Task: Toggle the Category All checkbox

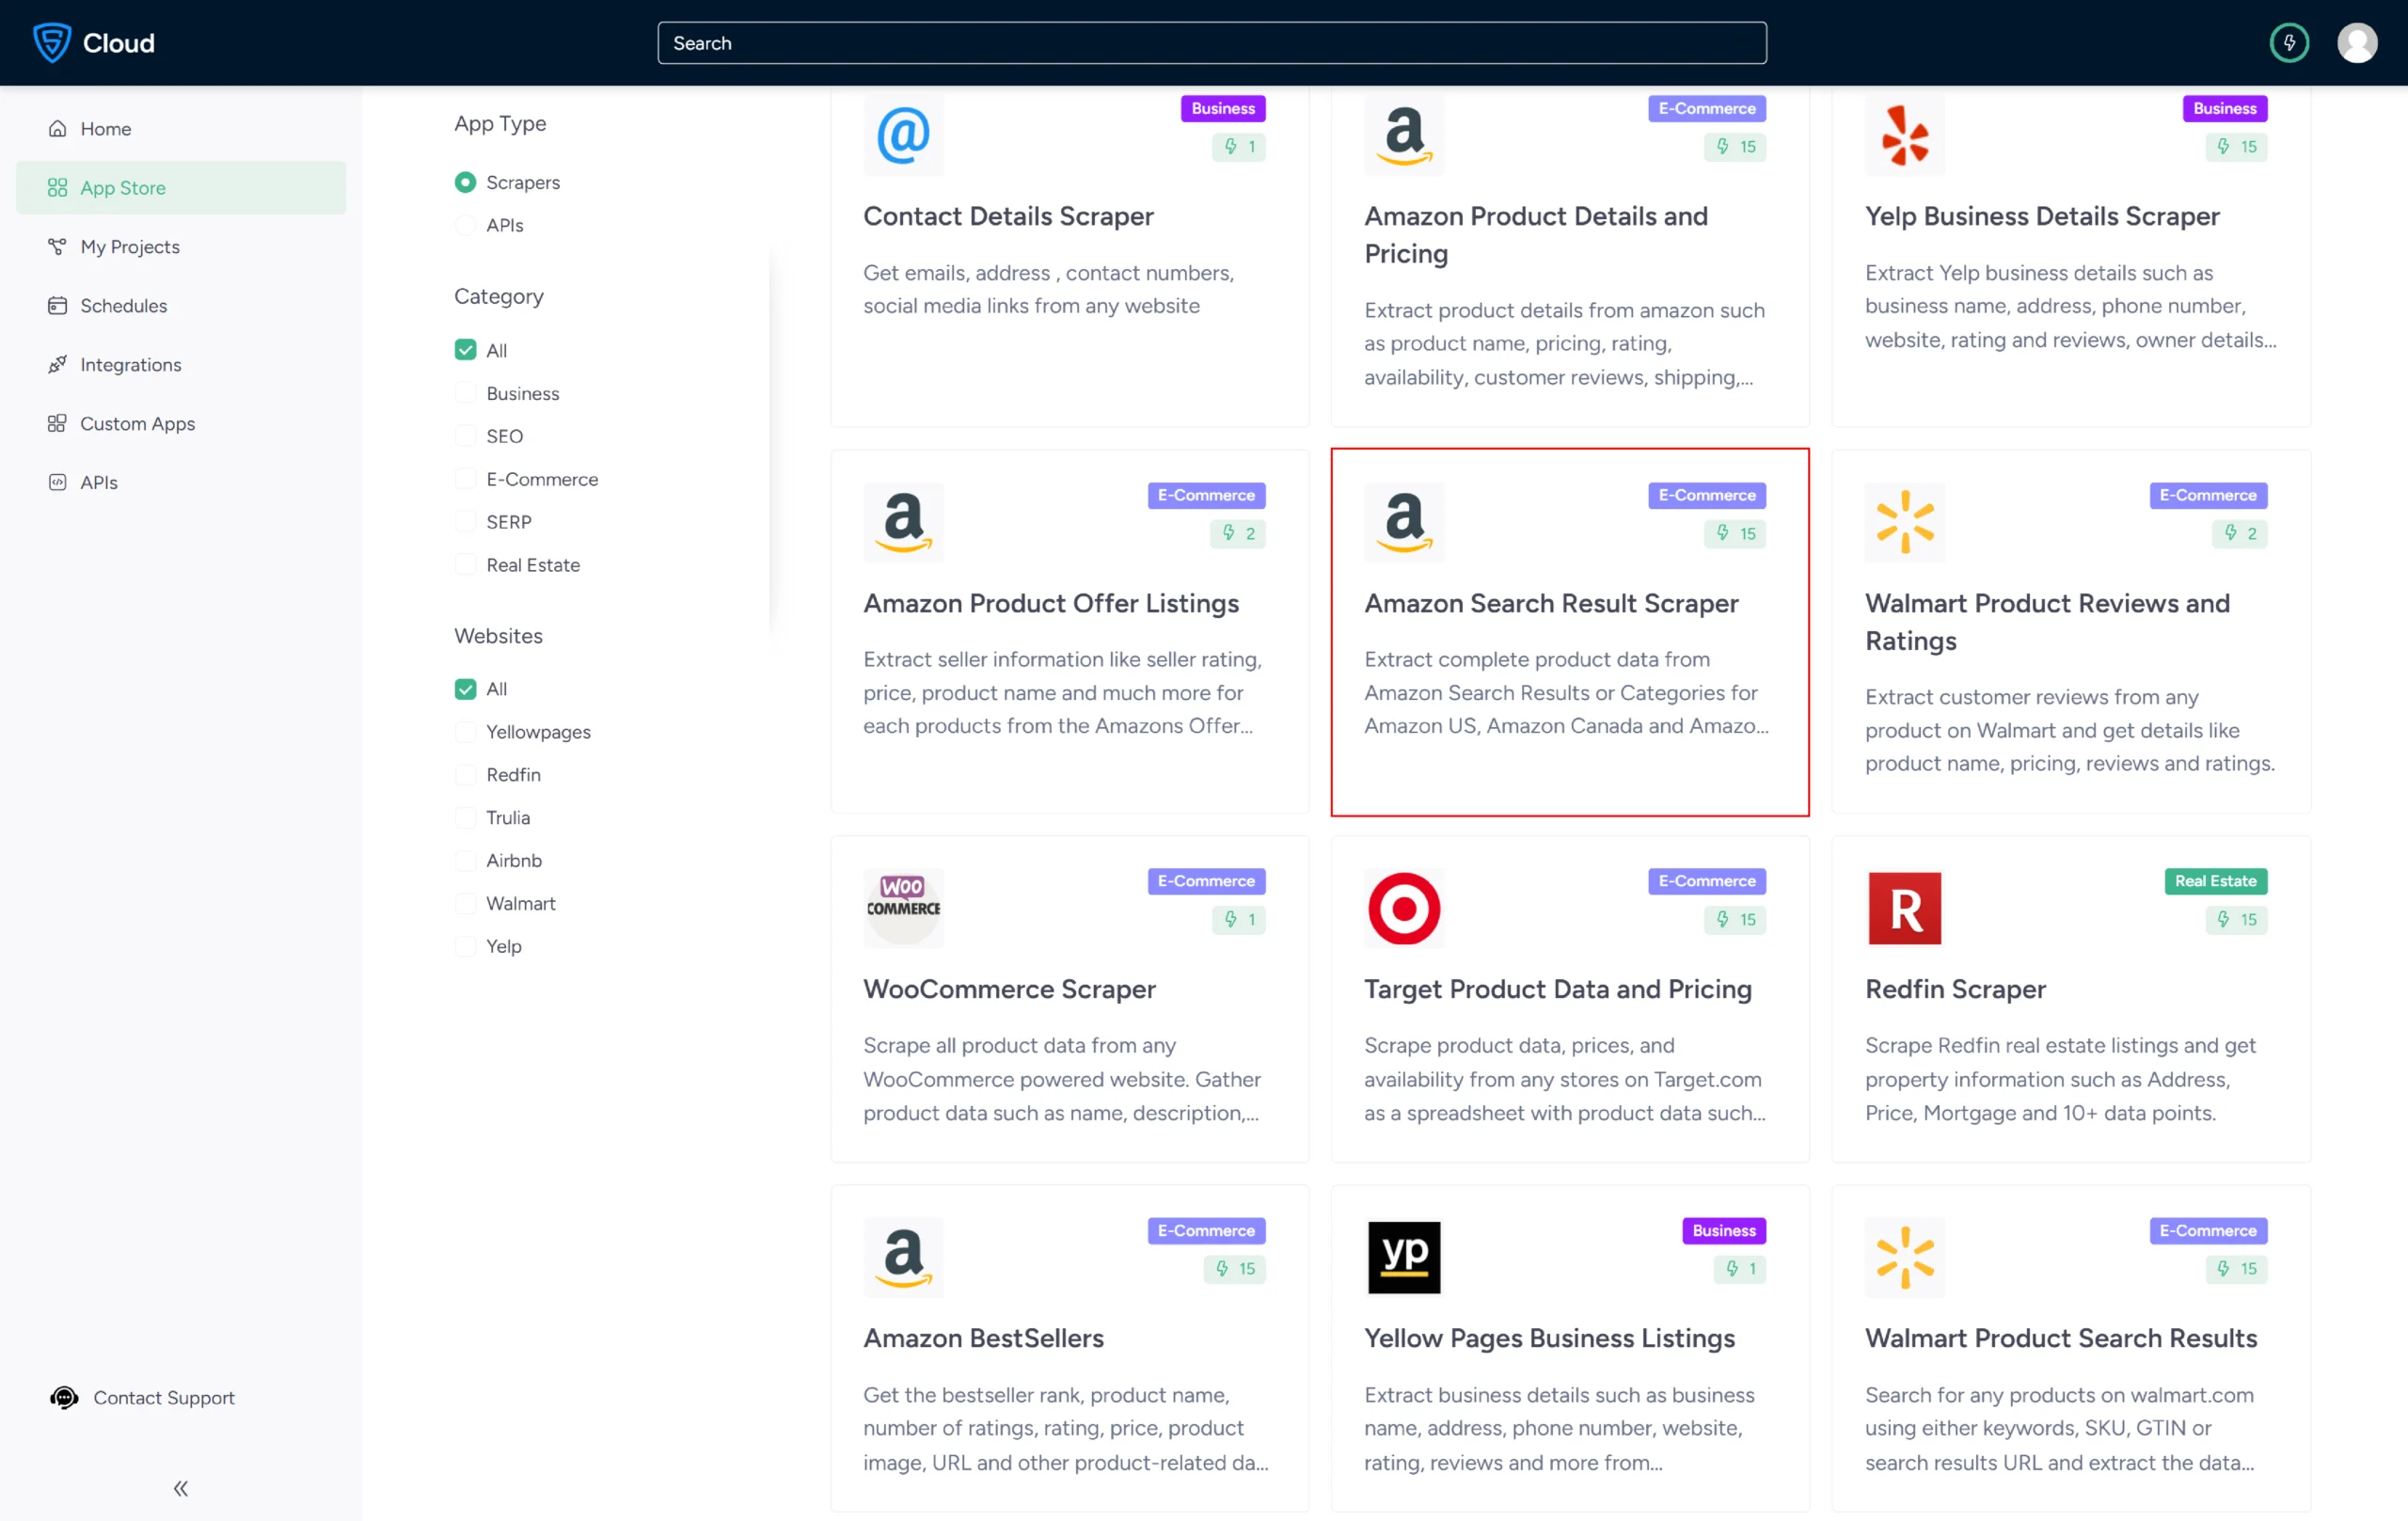Action: pyautogui.click(x=465, y=350)
